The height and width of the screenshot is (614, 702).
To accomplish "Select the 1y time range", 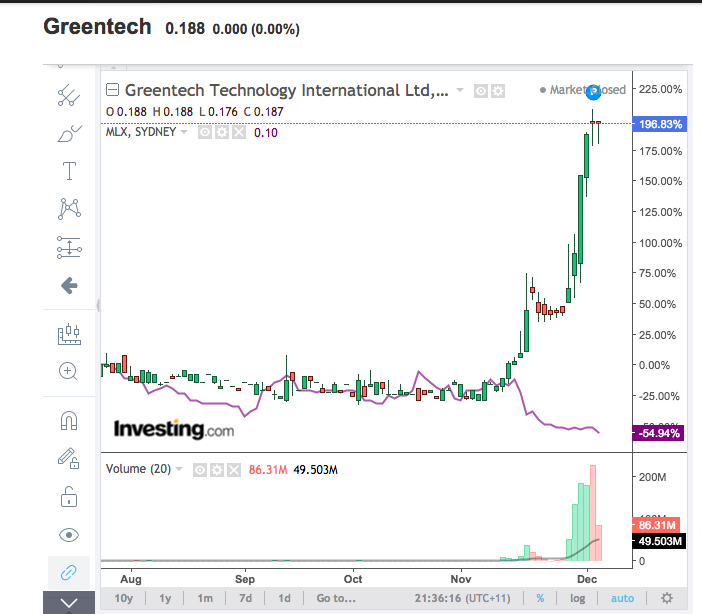I will (165, 598).
